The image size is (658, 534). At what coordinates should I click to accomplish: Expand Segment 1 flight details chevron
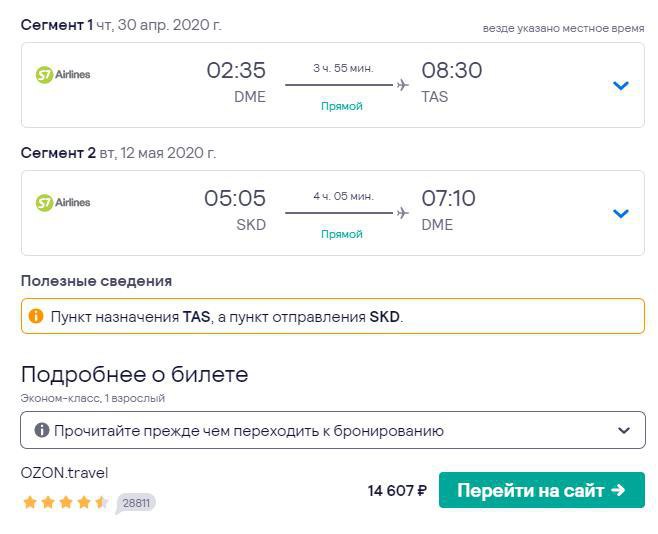coord(620,85)
